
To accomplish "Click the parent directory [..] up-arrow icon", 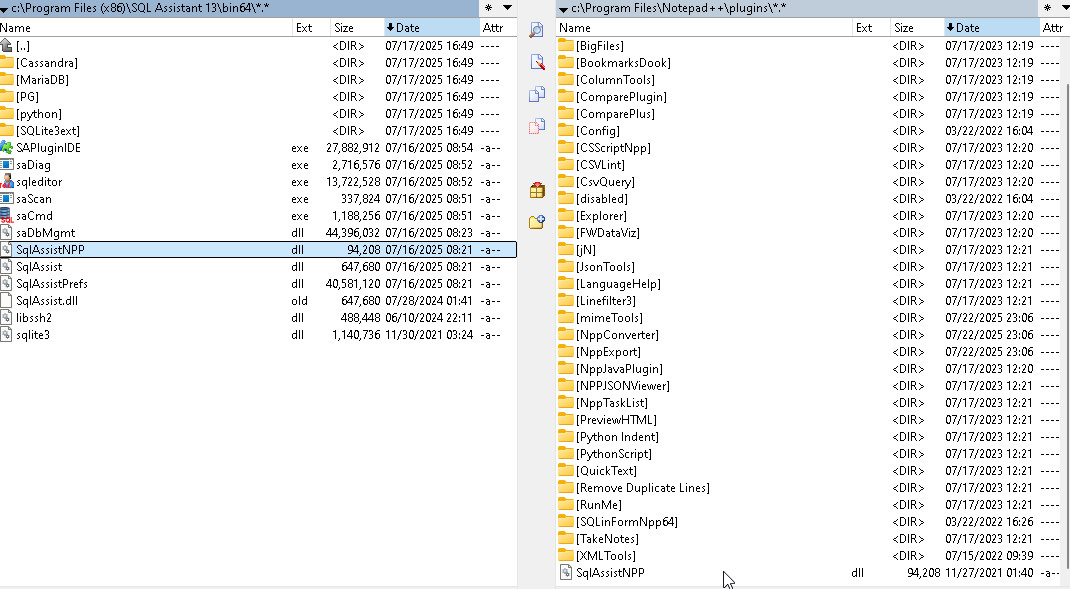I will tap(7, 46).
